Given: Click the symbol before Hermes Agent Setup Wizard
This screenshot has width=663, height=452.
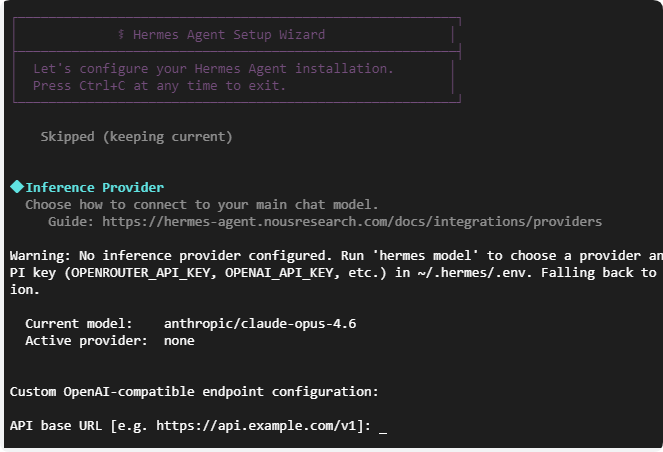Looking at the screenshot, I should (x=121, y=34).
